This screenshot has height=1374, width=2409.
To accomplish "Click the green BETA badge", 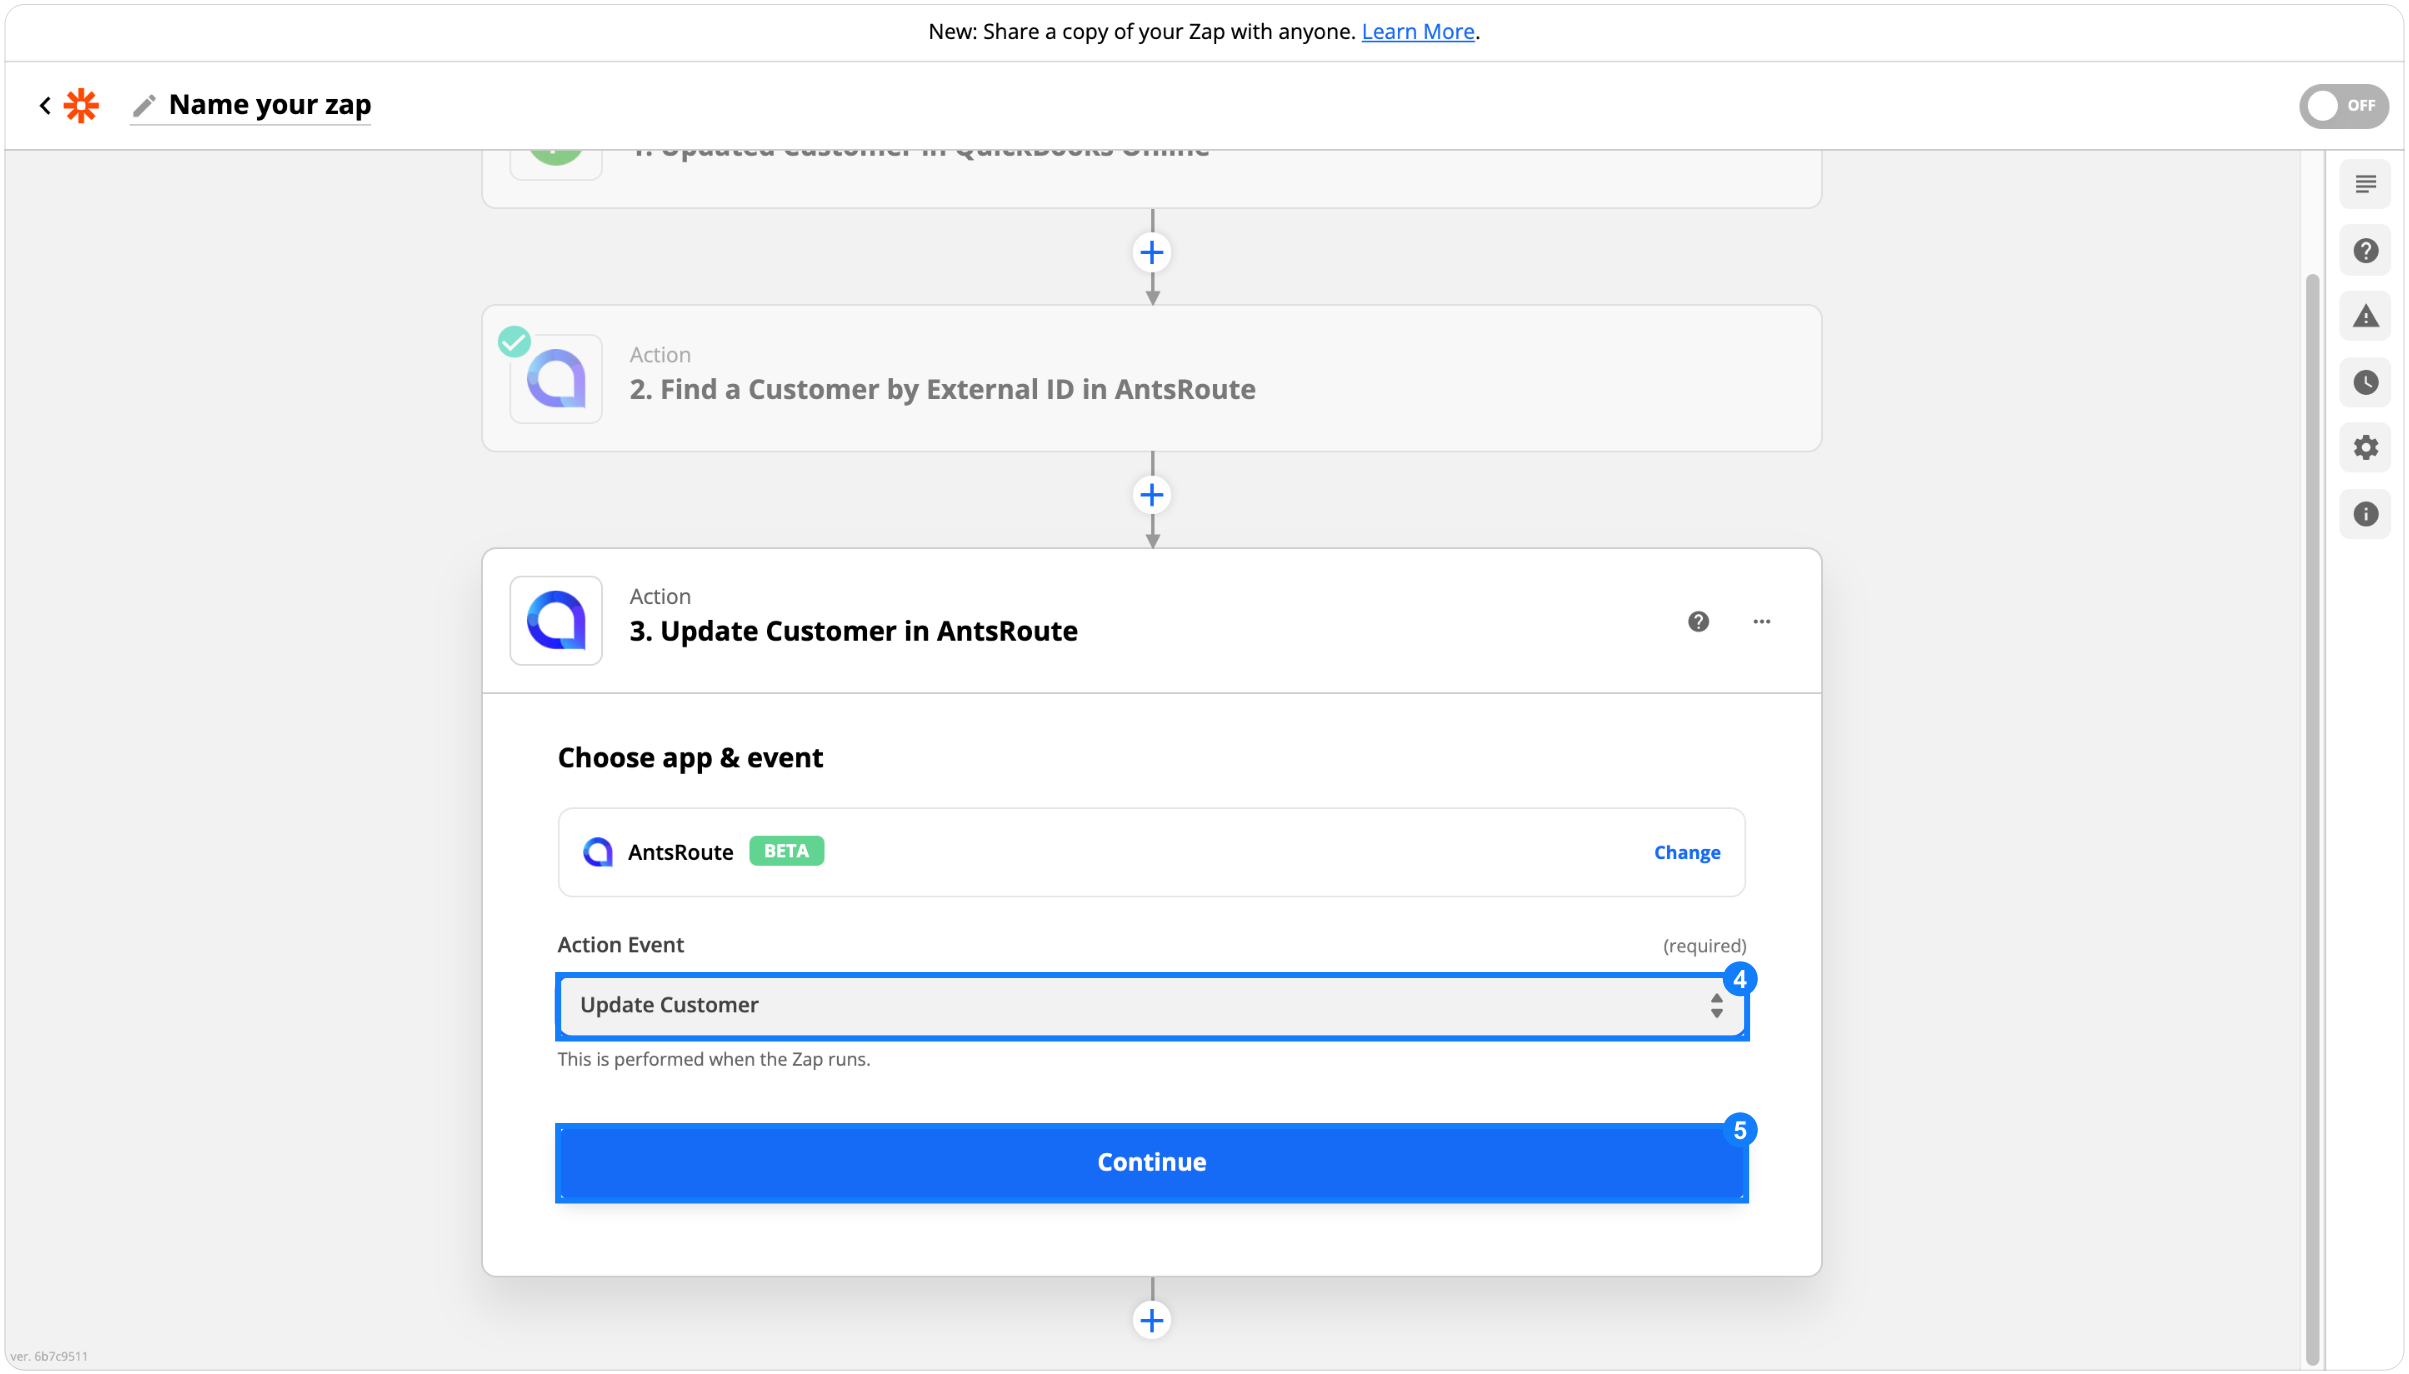I will tap(786, 851).
